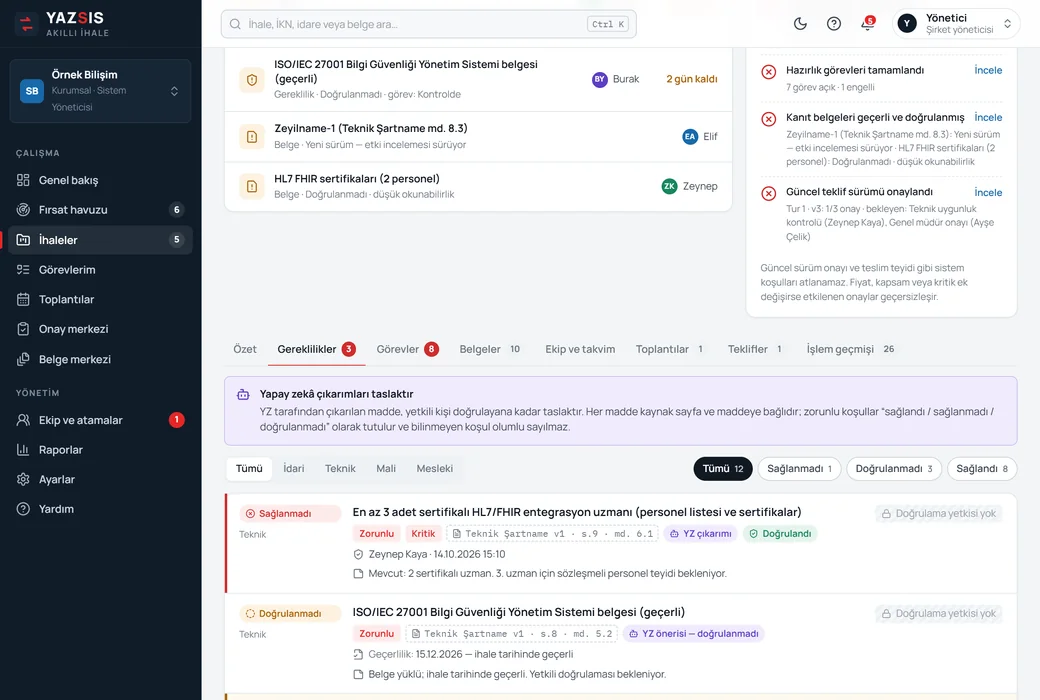Filter by Sağlanmadı 1 status
The image size is (1040, 700).
(799, 468)
